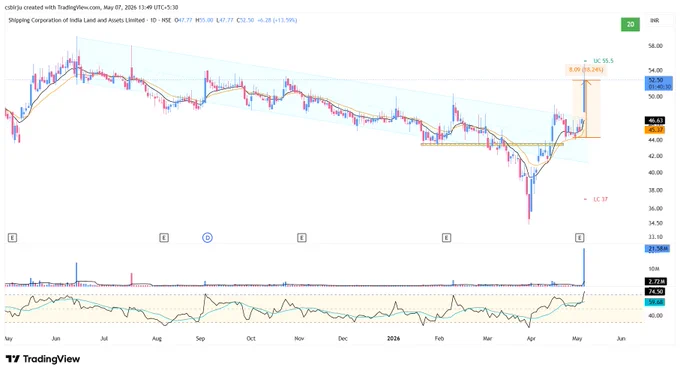Click the 21.58M volume label
The height and width of the screenshot is (373, 680).
click(x=657, y=249)
